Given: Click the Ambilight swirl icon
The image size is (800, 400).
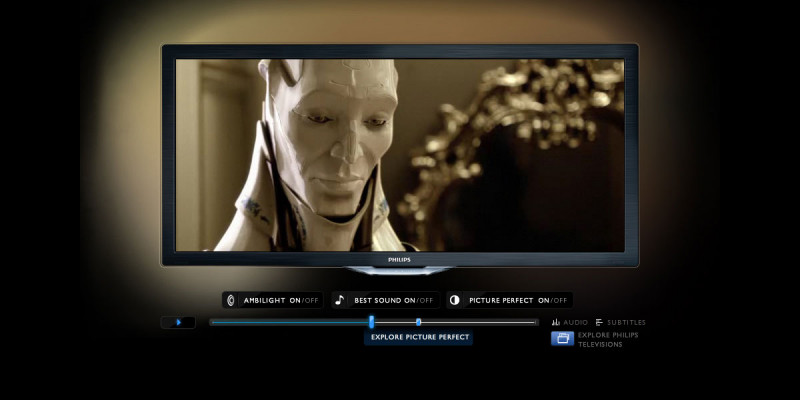Looking at the screenshot, I should [x=231, y=301].
